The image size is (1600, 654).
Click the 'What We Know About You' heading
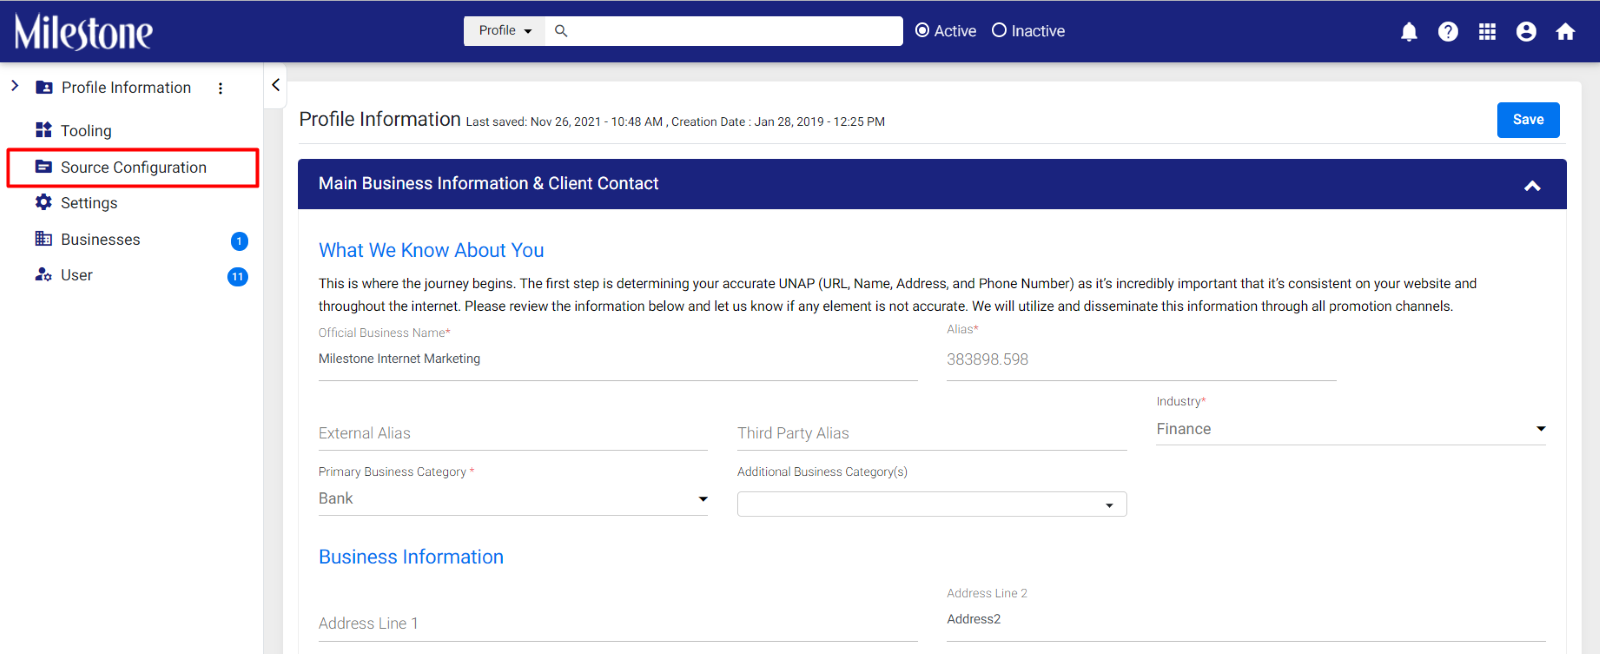click(431, 250)
